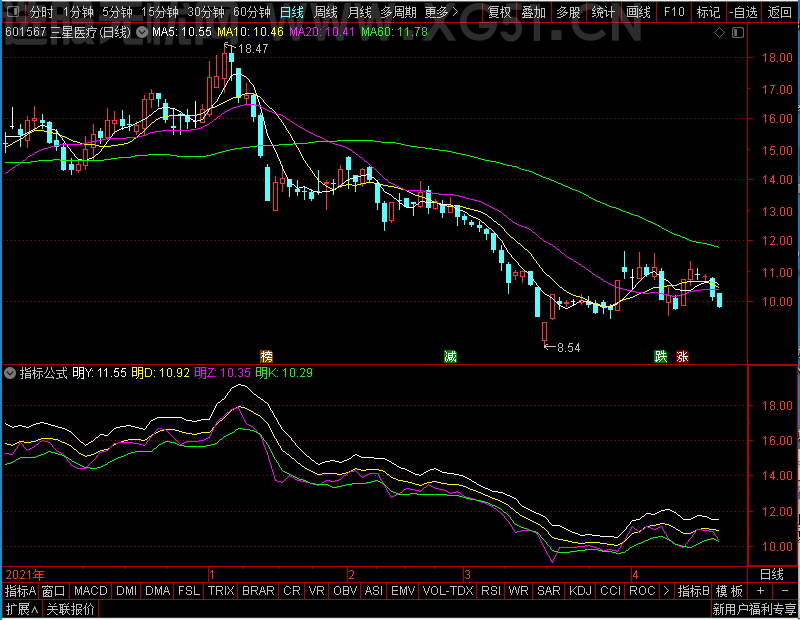Open the 统计 statistics tool
This screenshot has width=800, height=620.
pyautogui.click(x=603, y=12)
